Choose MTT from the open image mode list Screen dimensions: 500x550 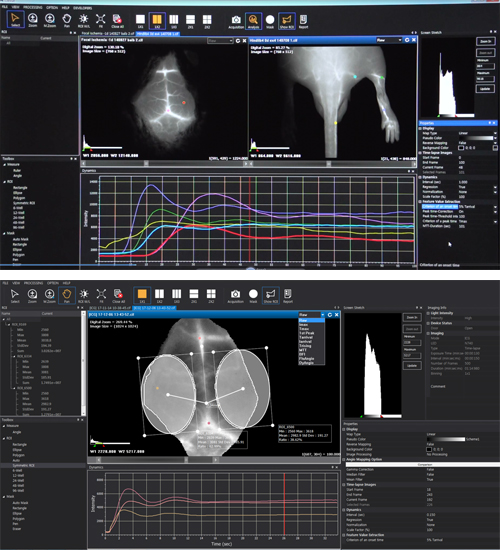click(303, 350)
